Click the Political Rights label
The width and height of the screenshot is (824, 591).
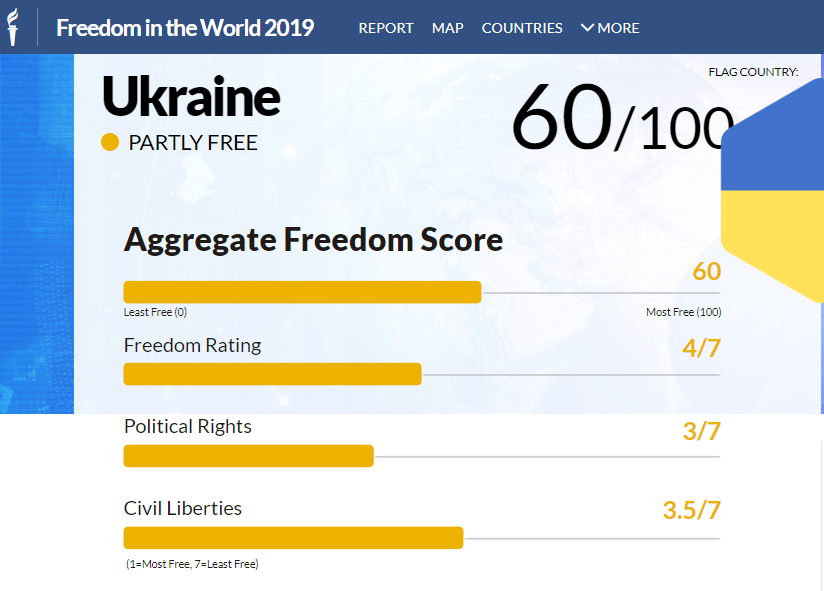coord(188,427)
